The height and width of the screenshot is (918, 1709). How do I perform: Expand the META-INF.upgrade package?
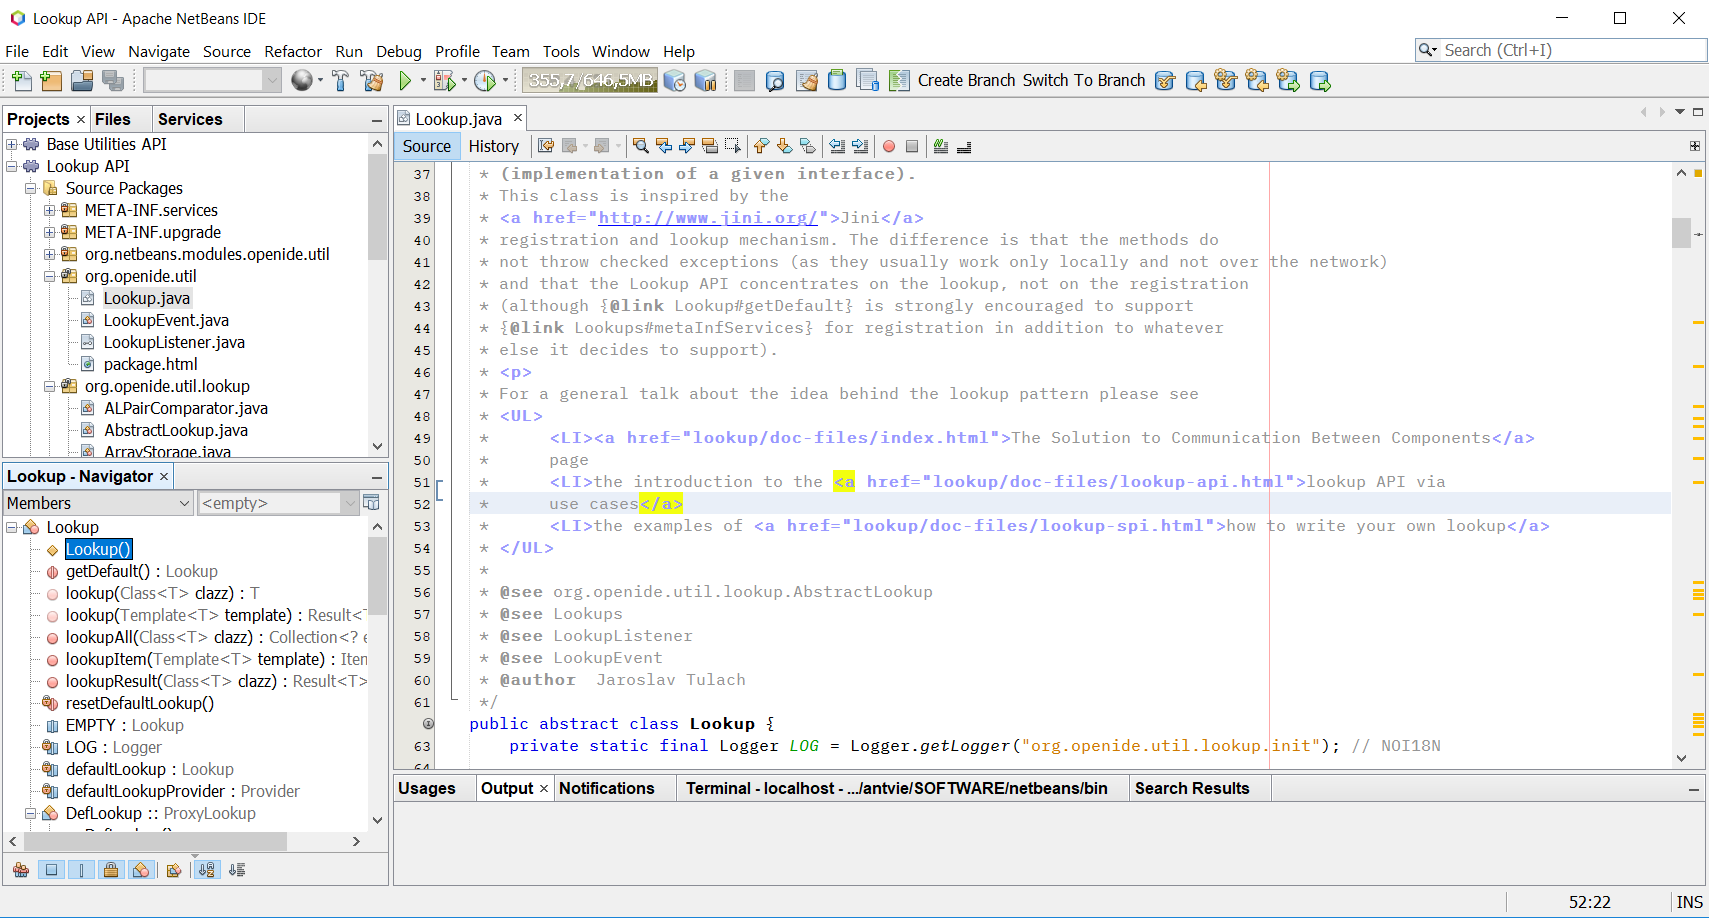point(50,232)
